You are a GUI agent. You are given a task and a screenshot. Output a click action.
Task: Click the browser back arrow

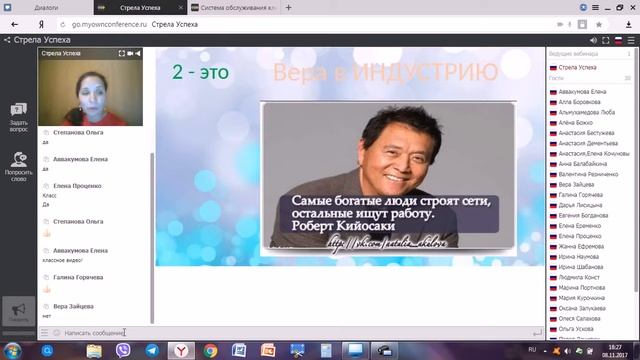coord(15,24)
